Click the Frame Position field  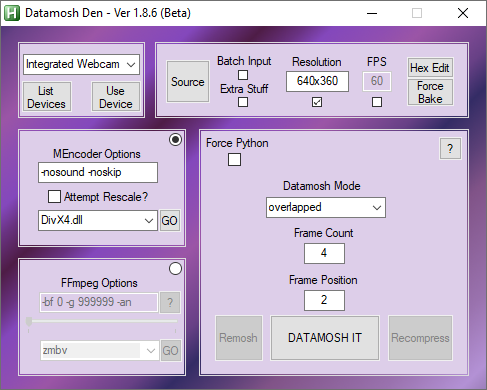pyautogui.click(x=324, y=300)
